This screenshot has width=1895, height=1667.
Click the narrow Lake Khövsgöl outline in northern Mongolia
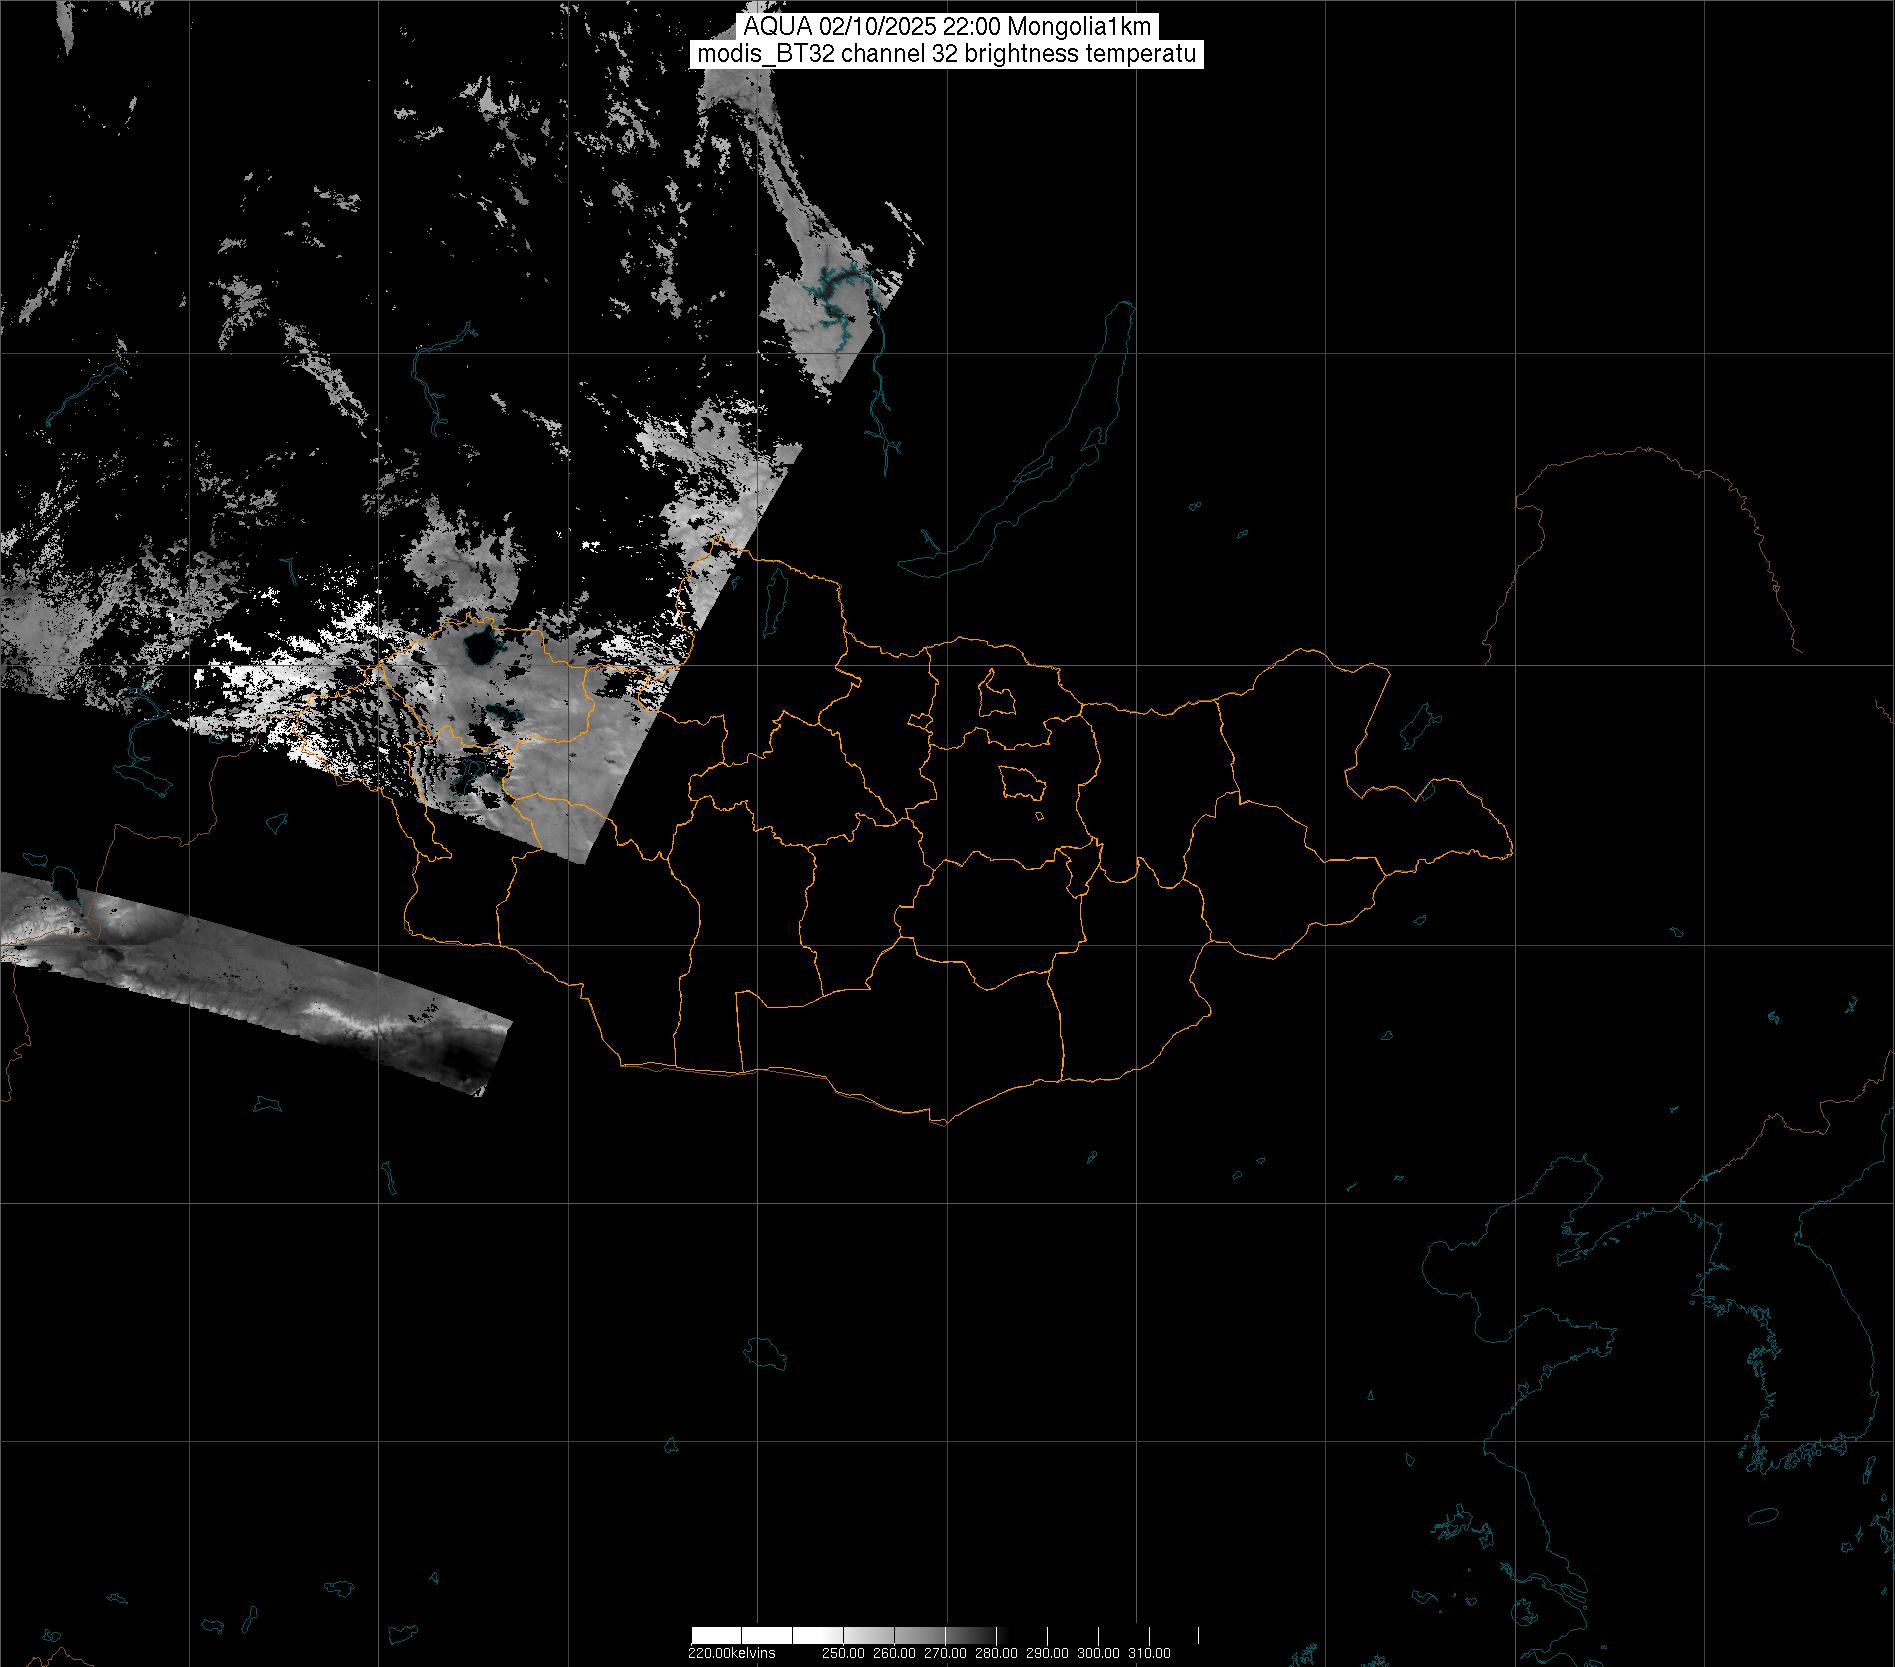coord(773,595)
